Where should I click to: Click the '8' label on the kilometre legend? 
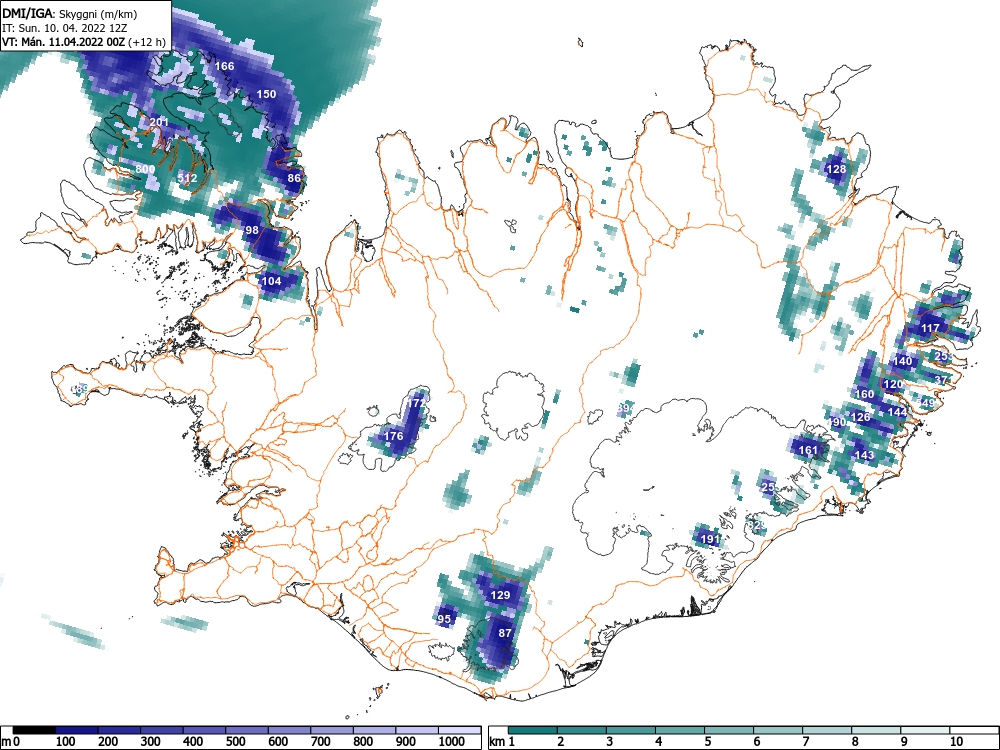[855, 741]
